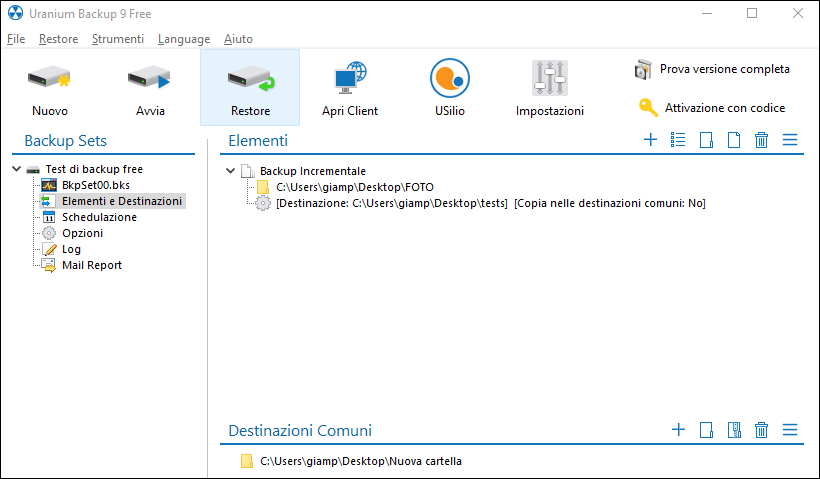Click the Restore drive icon in toolbar
The width and height of the screenshot is (820, 479).
click(250, 79)
